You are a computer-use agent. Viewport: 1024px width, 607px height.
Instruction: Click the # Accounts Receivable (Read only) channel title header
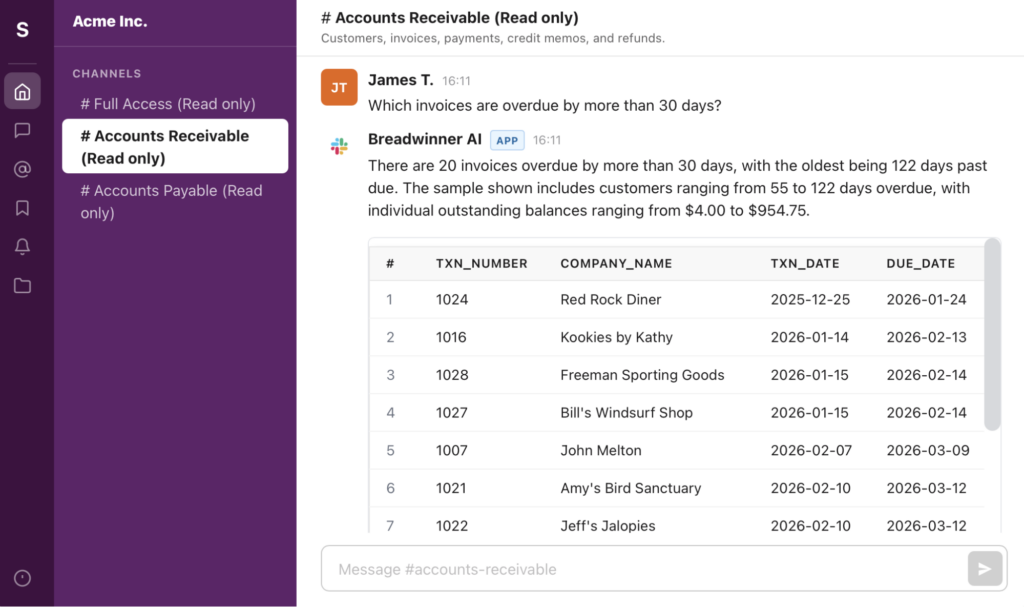click(x=450, y=18)
